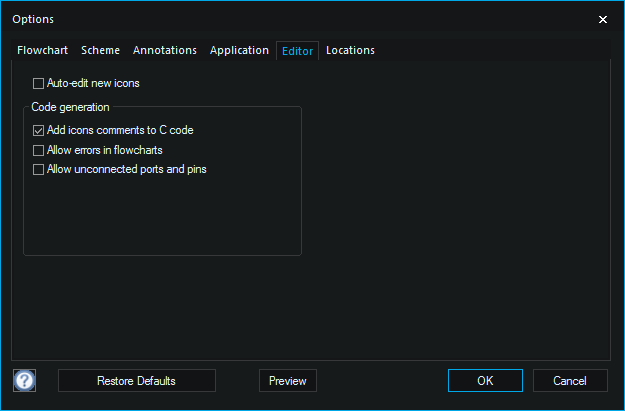Show the Locations tab
This screenshot has width=625, height=411.
click(350, 50)
